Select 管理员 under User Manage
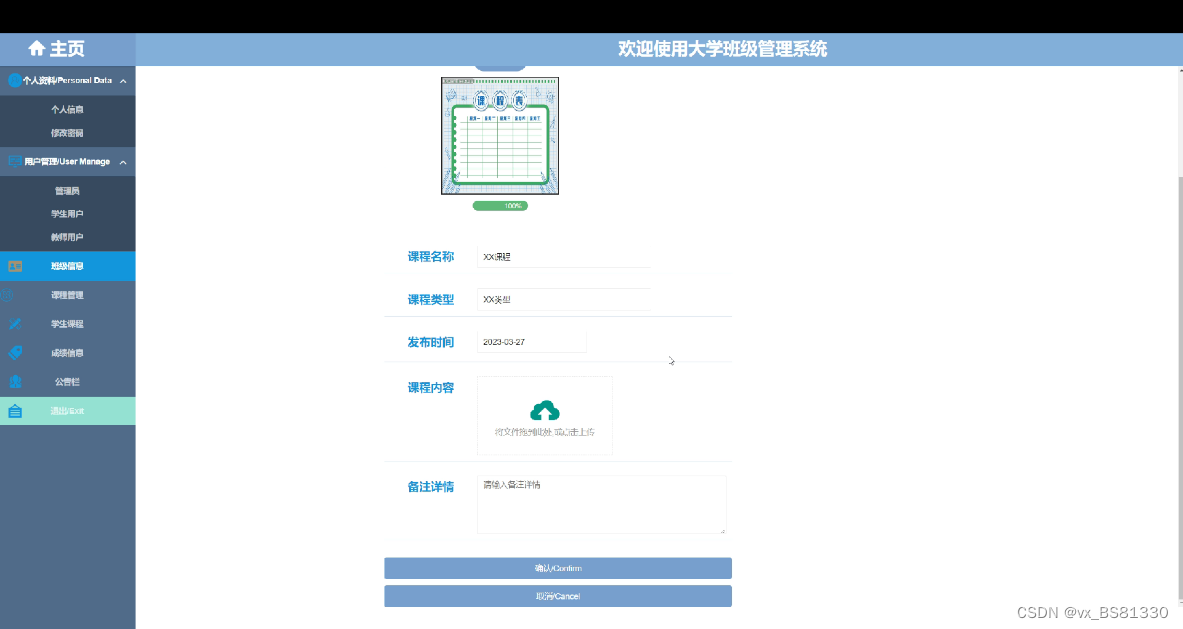 pyautogui.click(x=67, y=191)
